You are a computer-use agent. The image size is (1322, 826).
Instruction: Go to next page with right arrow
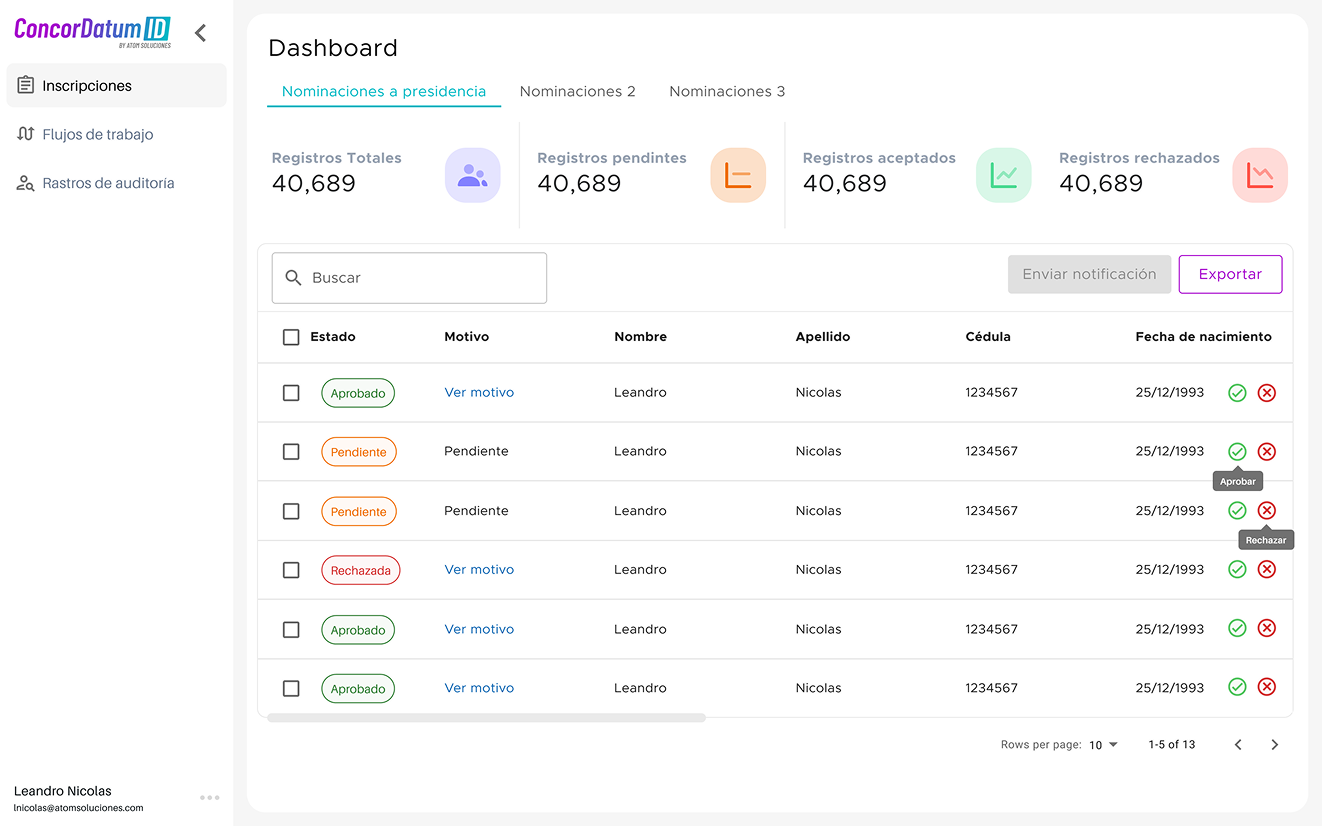pyautogui.click(x=1274, y=745)
